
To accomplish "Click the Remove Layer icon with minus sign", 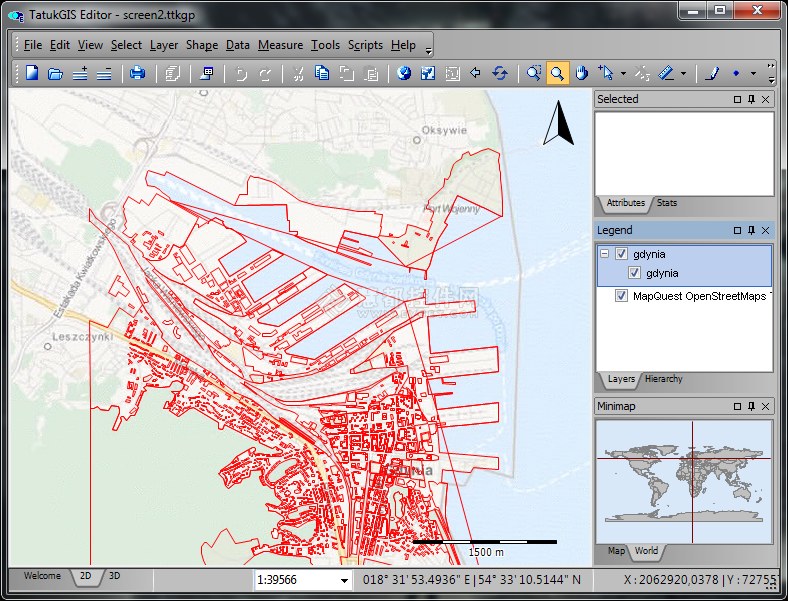I will pos(104,74).
